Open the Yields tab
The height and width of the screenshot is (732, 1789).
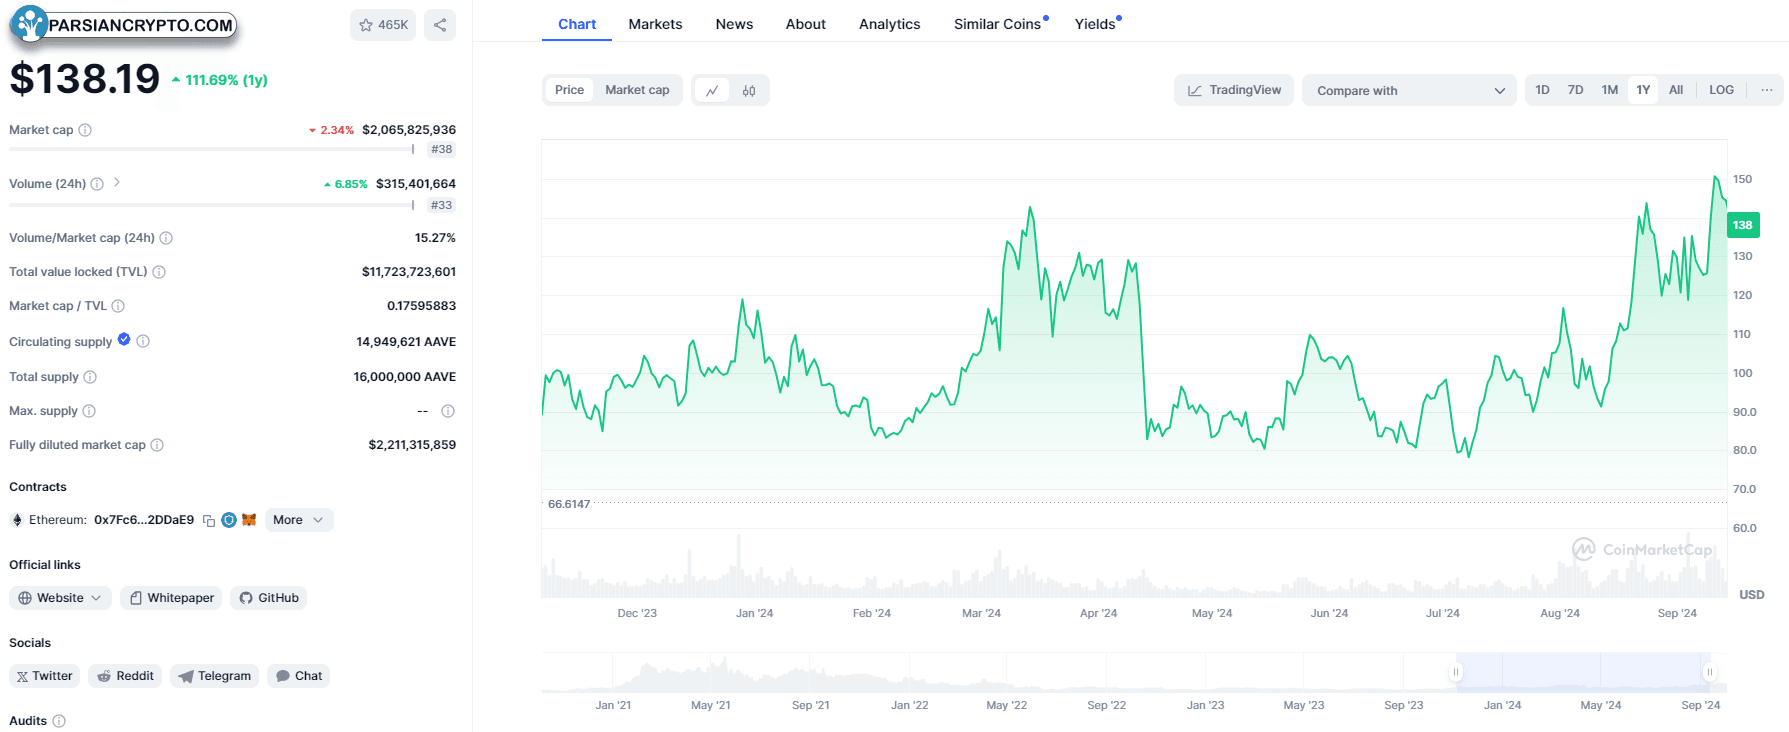click(1097, 24)
